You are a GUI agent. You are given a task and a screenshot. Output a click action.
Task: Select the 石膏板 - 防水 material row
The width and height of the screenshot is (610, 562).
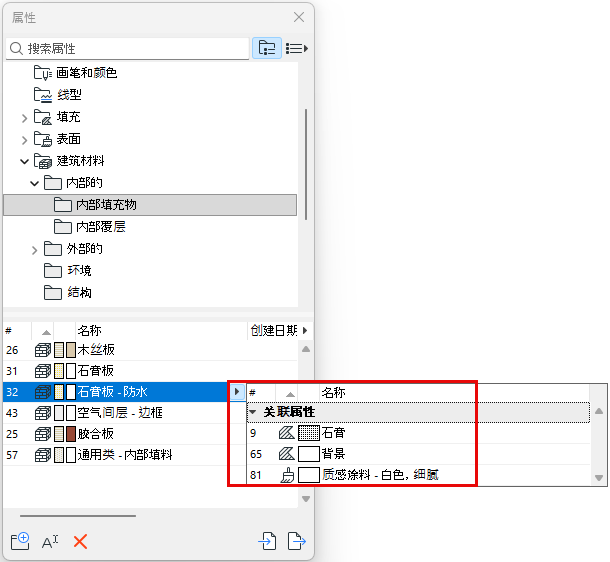117,392
